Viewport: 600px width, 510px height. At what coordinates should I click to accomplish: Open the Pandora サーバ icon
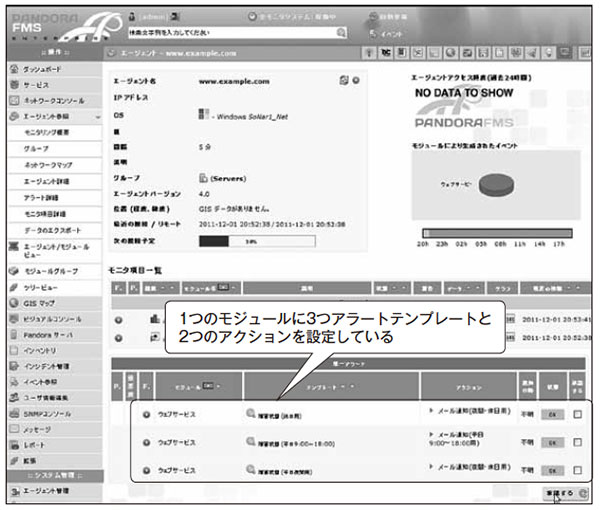coord(14,335)
